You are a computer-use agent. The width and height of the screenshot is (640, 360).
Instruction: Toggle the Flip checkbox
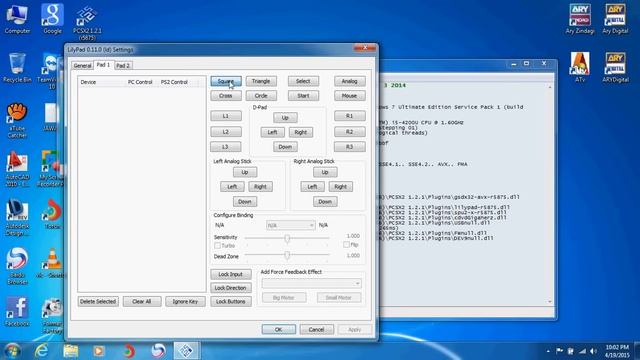pos(346,245)
